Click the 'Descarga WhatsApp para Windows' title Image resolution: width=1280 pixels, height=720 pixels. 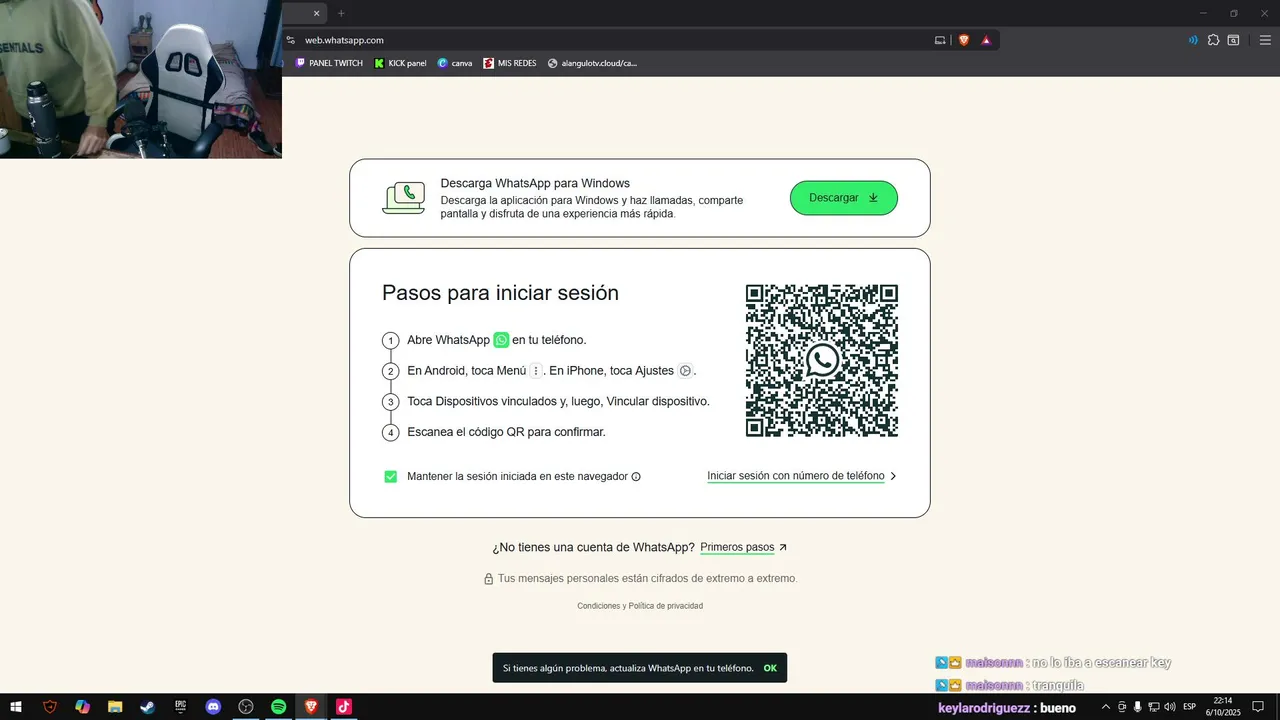535,184
